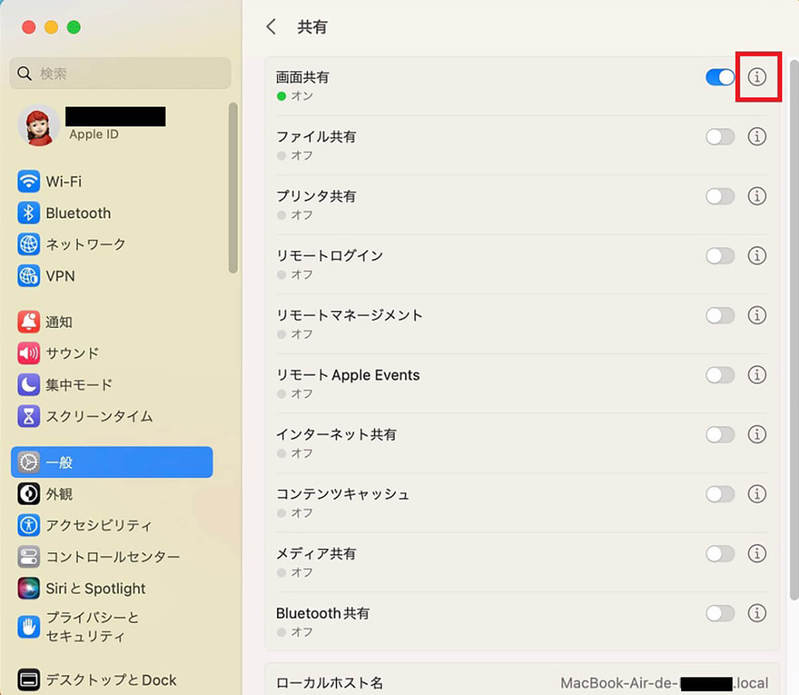Click the user avatar picture
Viewport: 799px width, 695px height.
coord(38,126)
